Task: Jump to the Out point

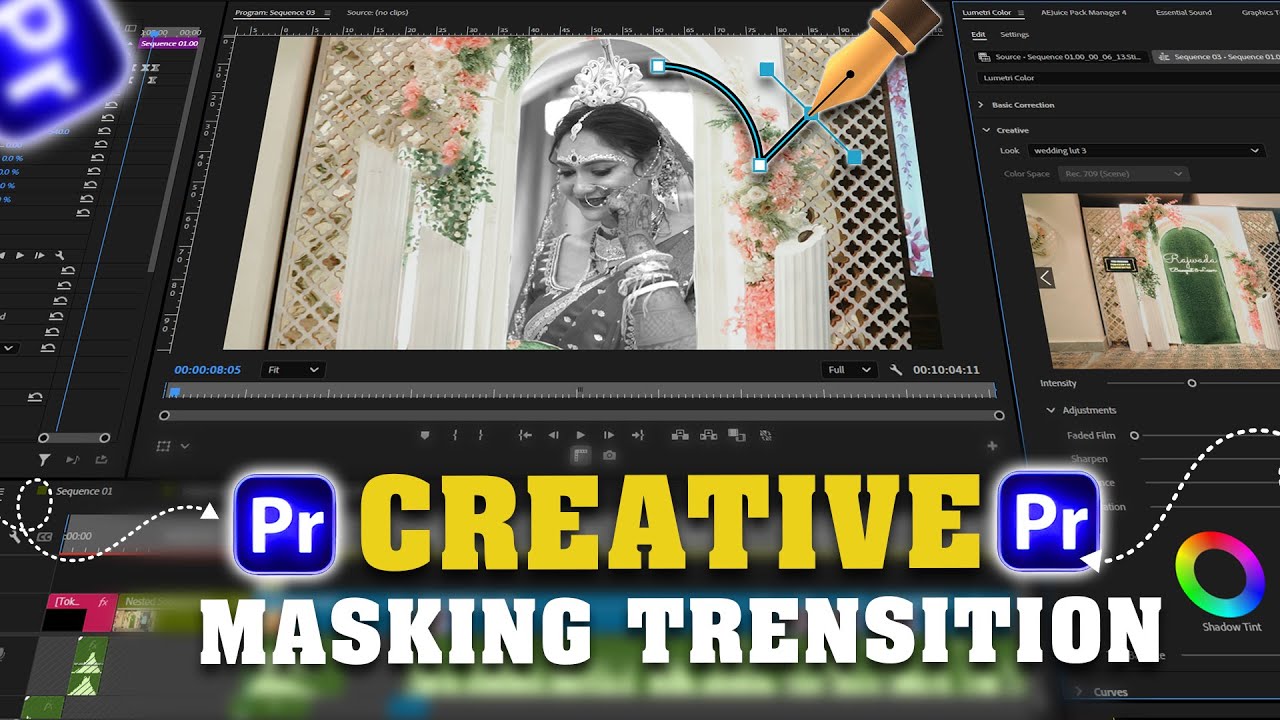Action: [x=637, y=435]
